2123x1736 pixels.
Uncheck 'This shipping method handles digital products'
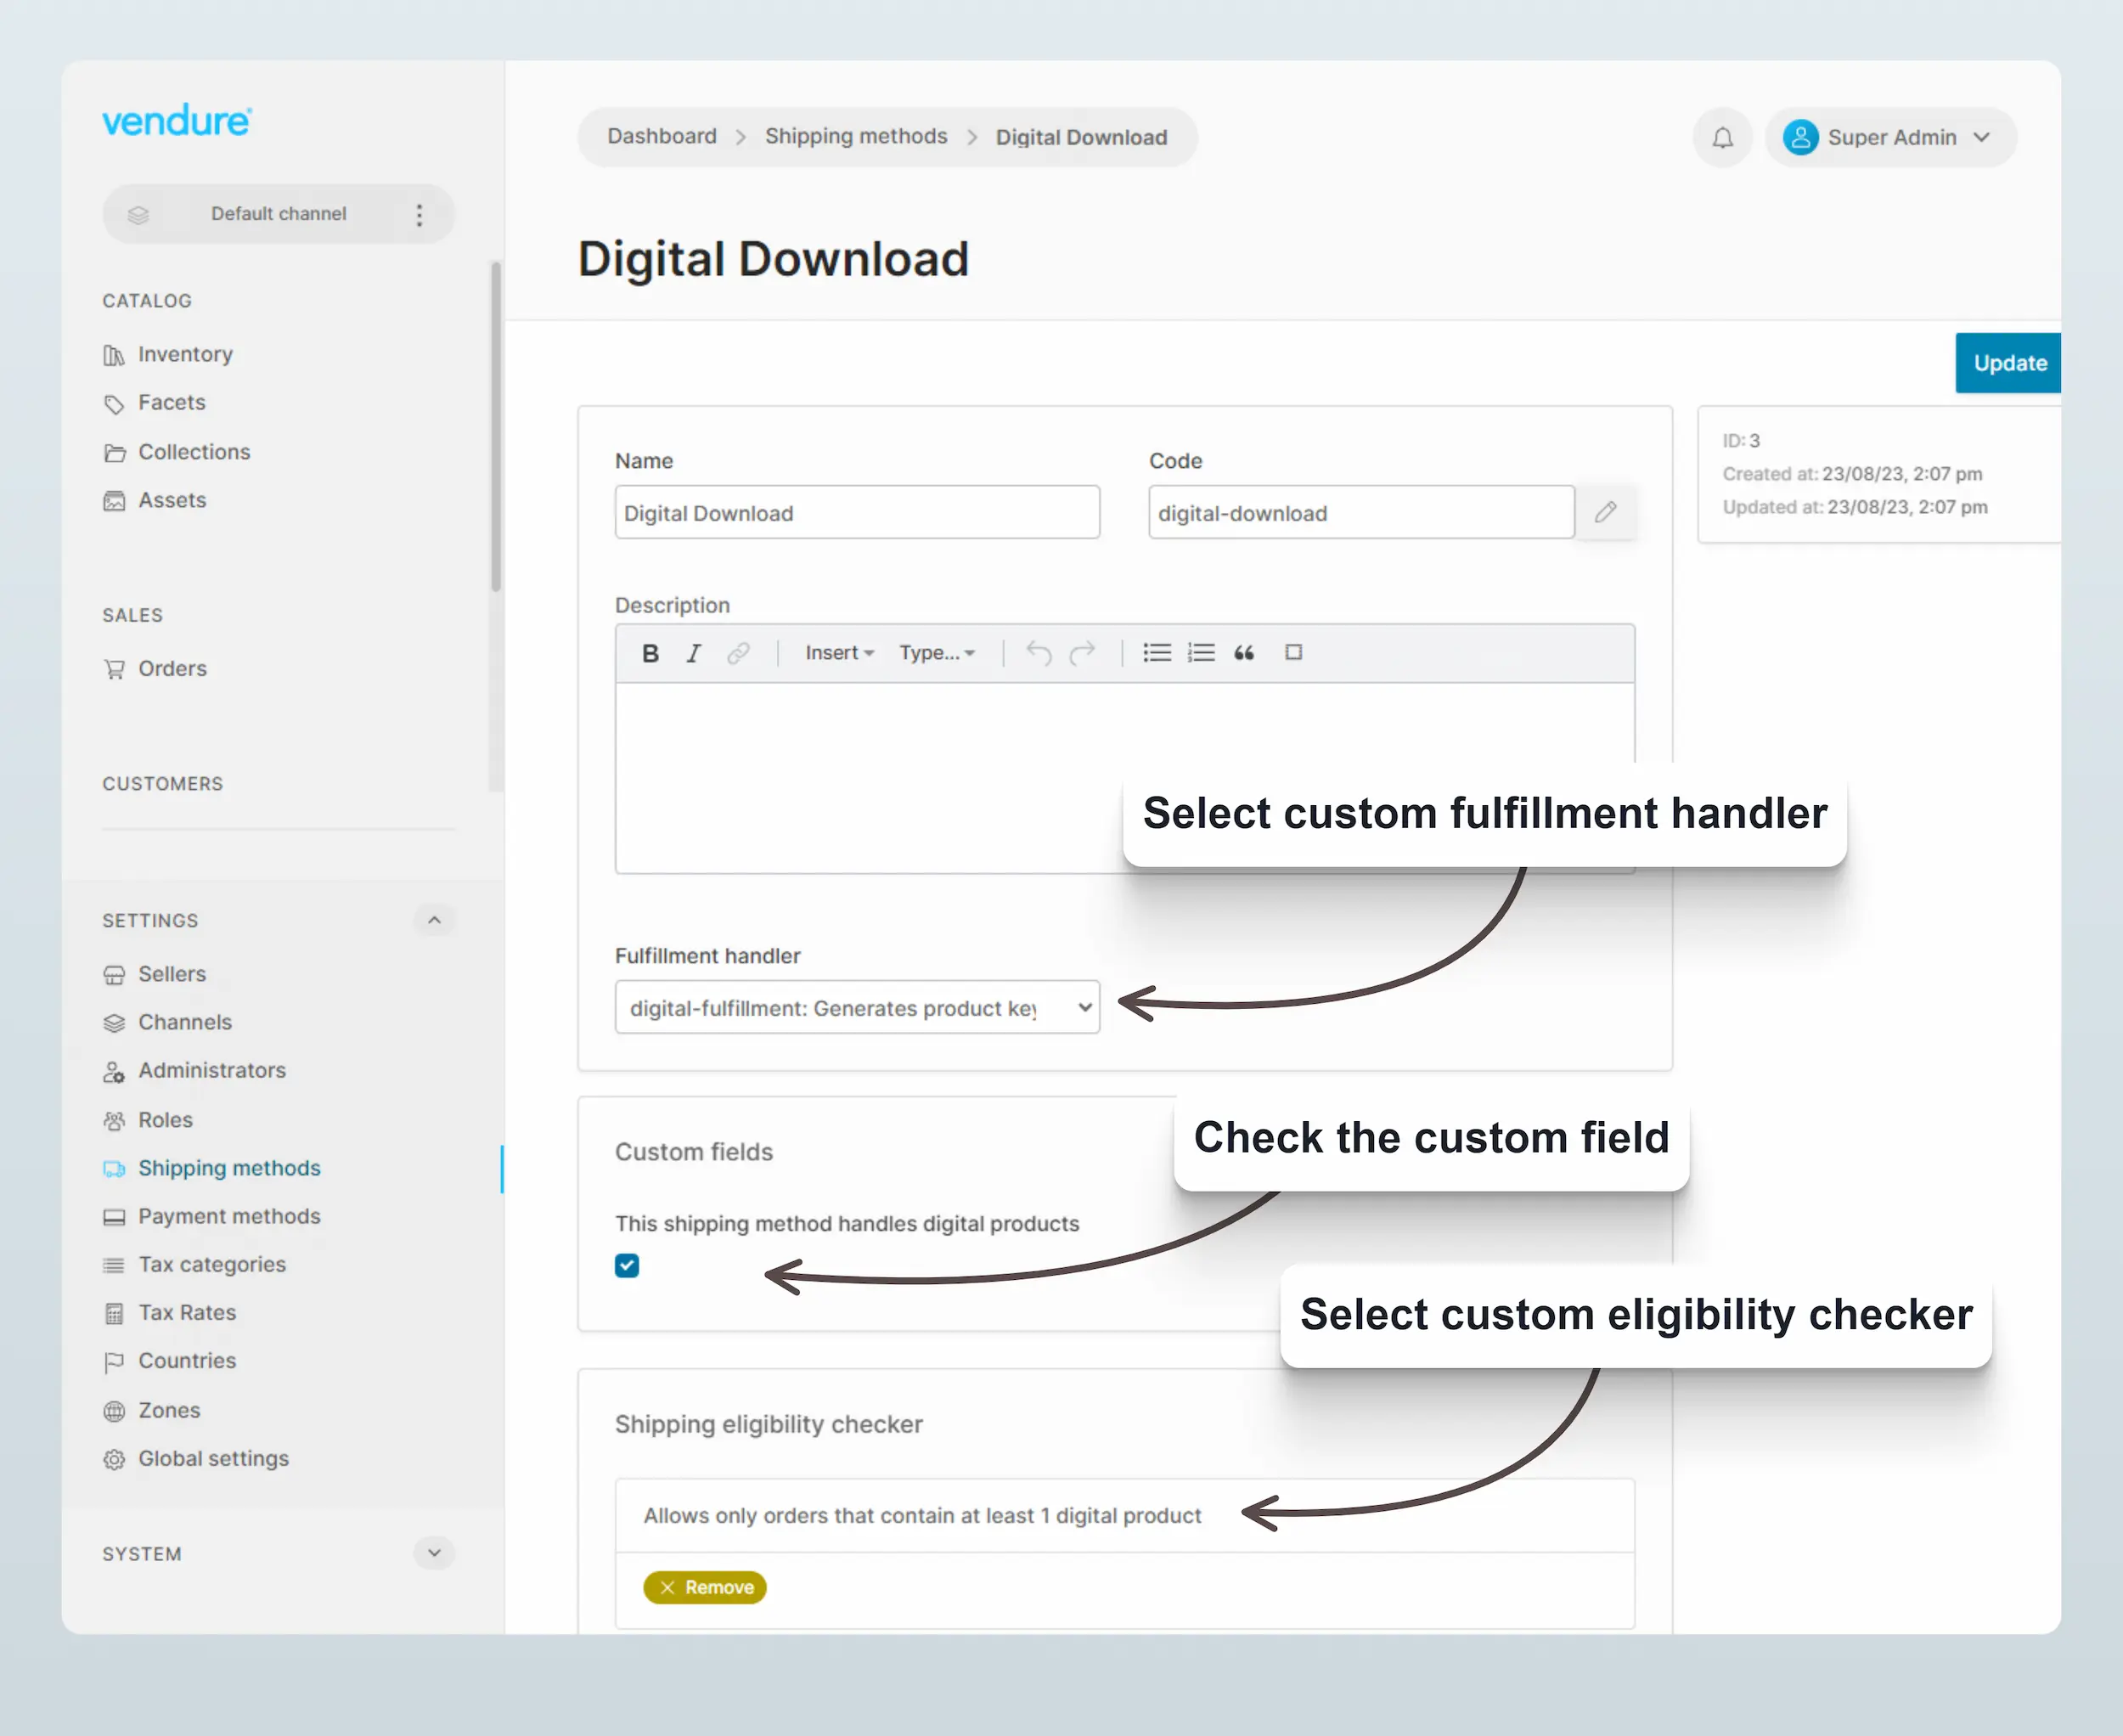click(x=627, y=1265)
